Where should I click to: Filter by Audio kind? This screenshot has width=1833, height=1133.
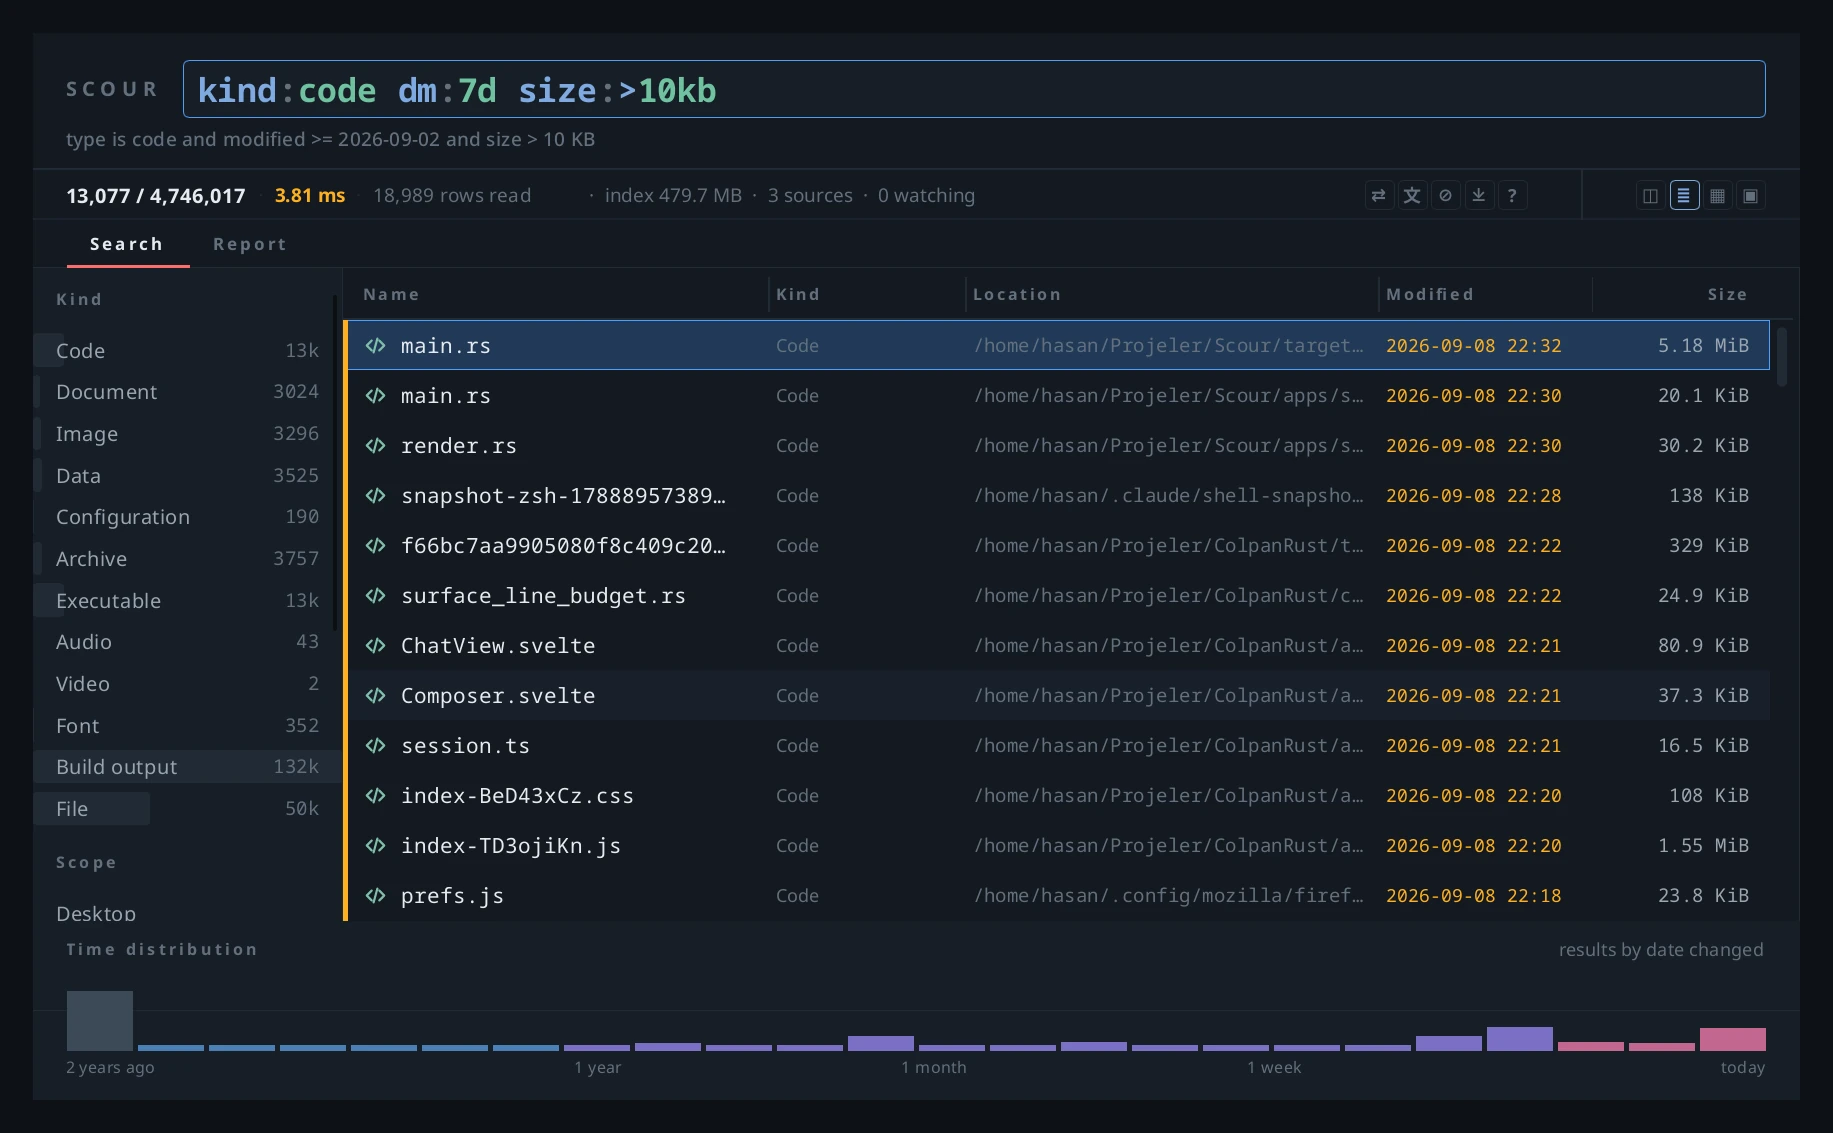tap(187, 642)
